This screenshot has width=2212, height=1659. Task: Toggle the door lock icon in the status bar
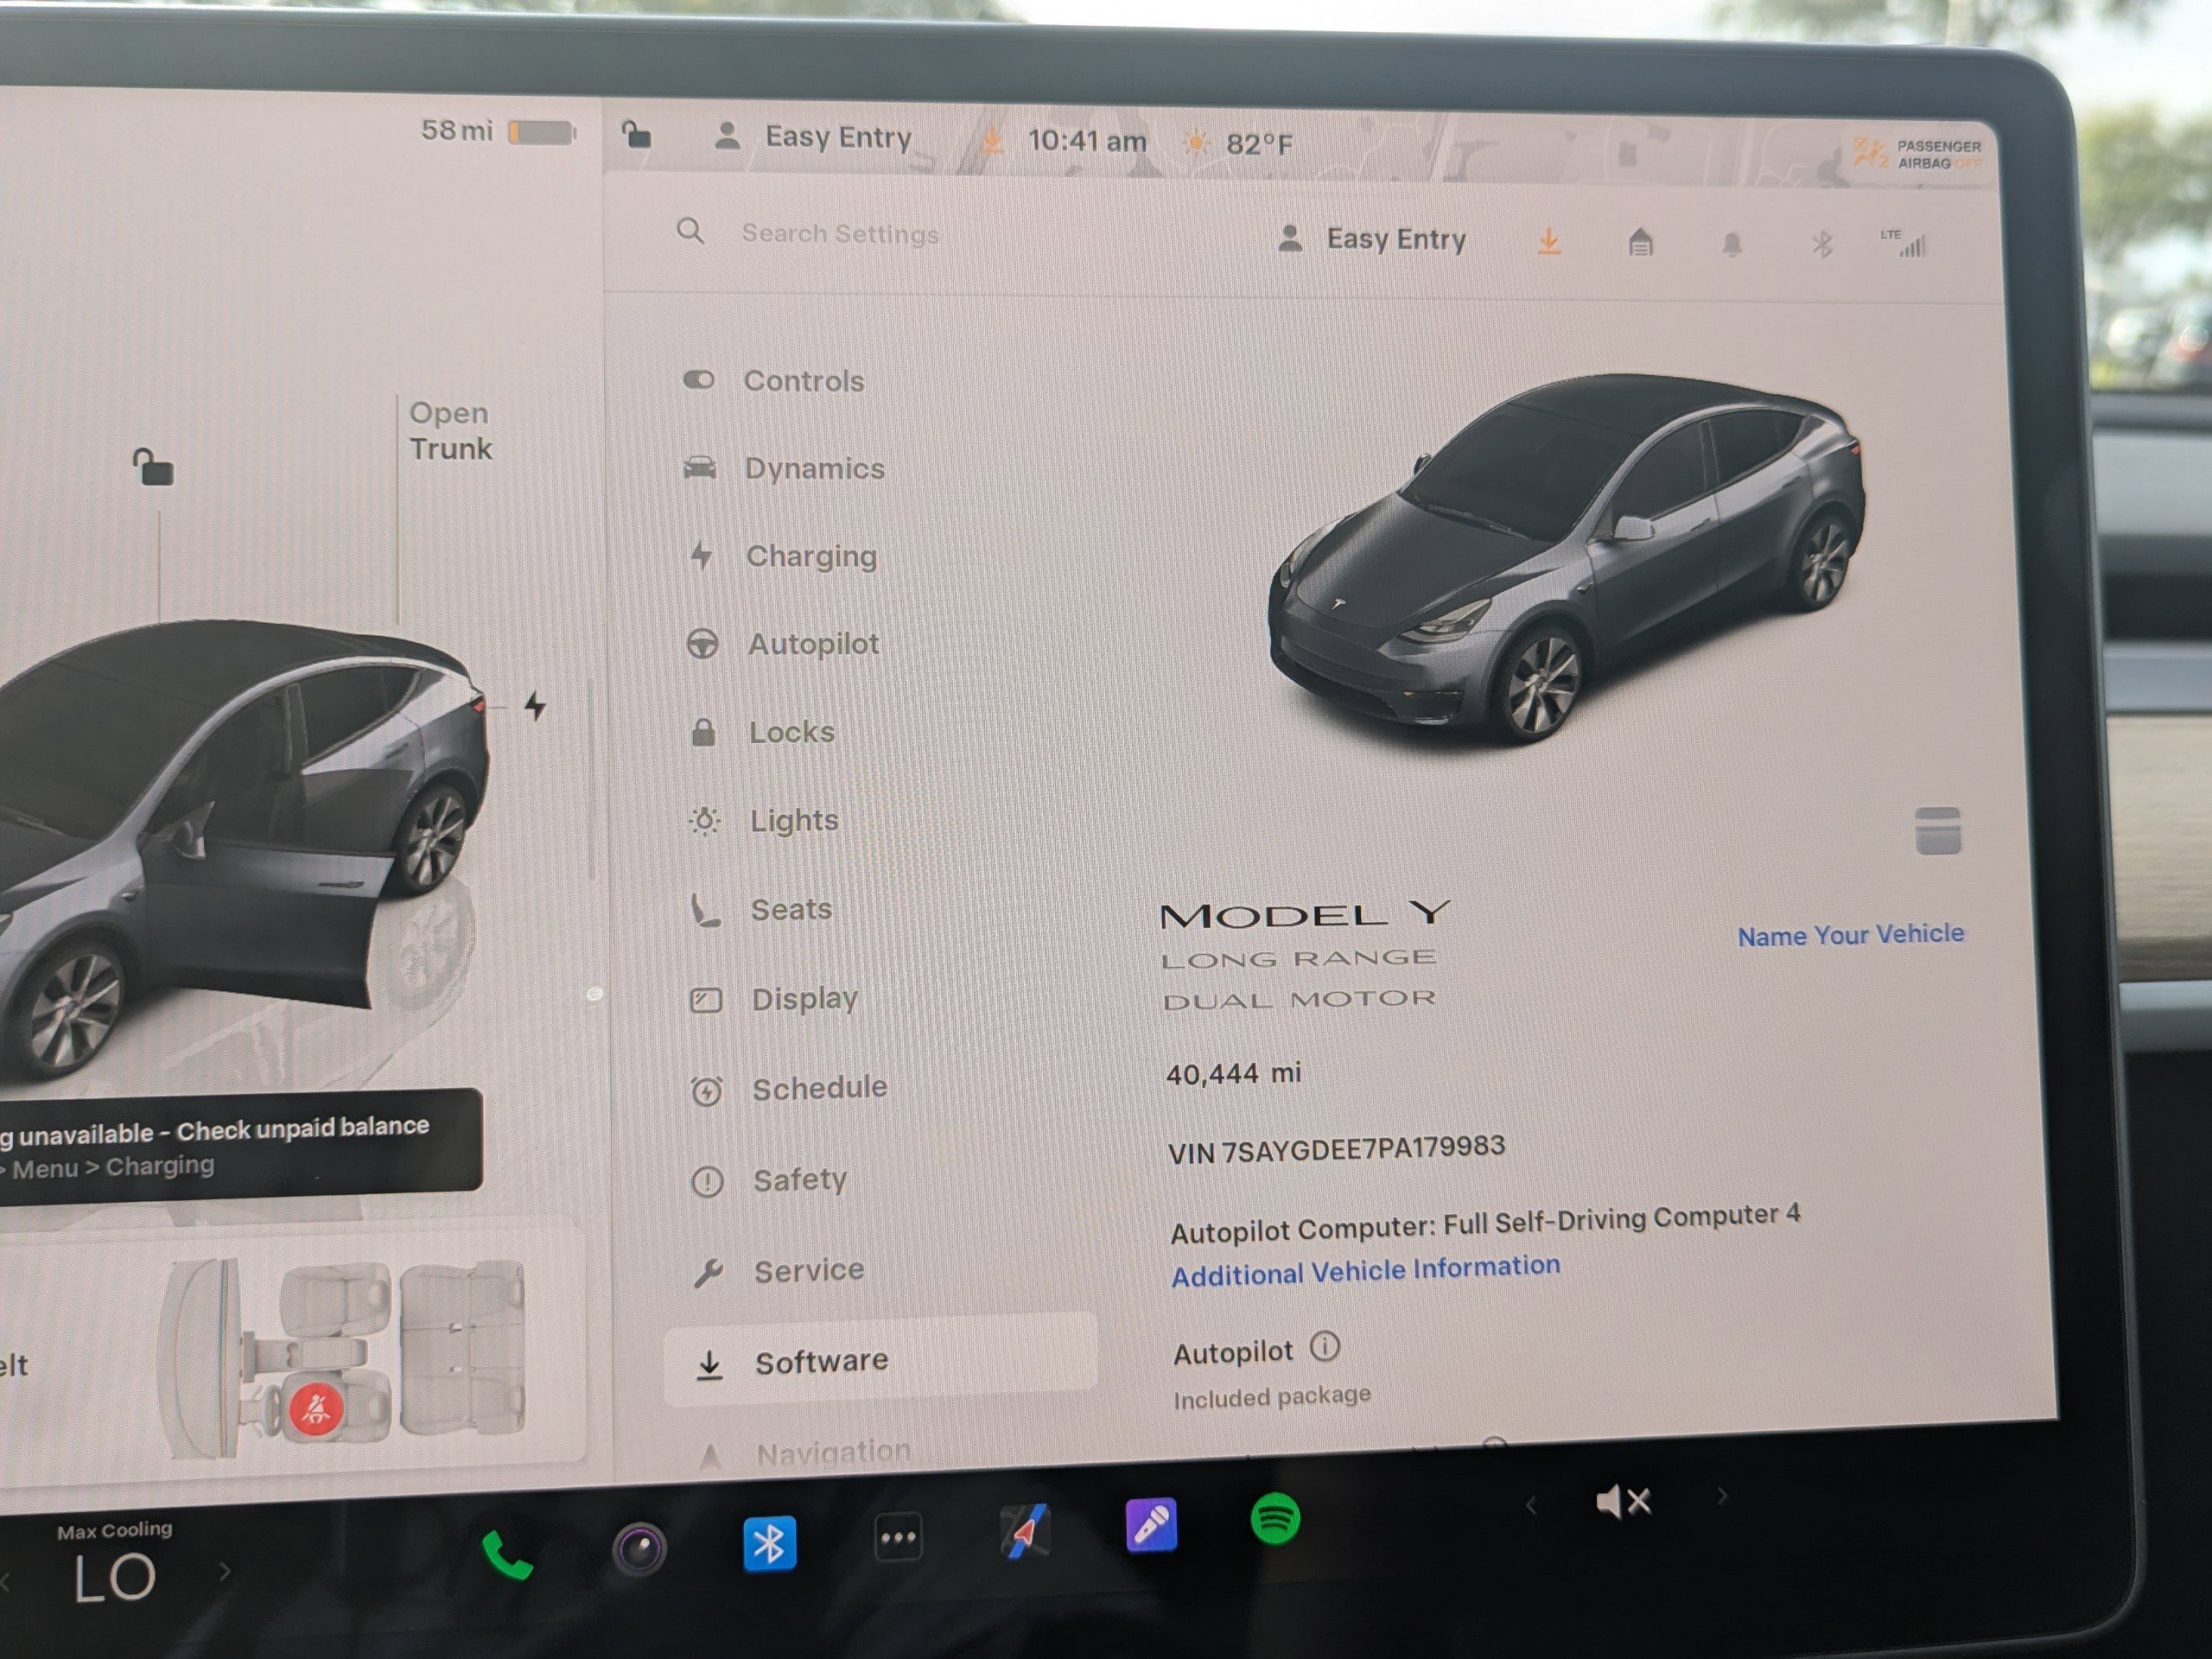pos(636,134)
